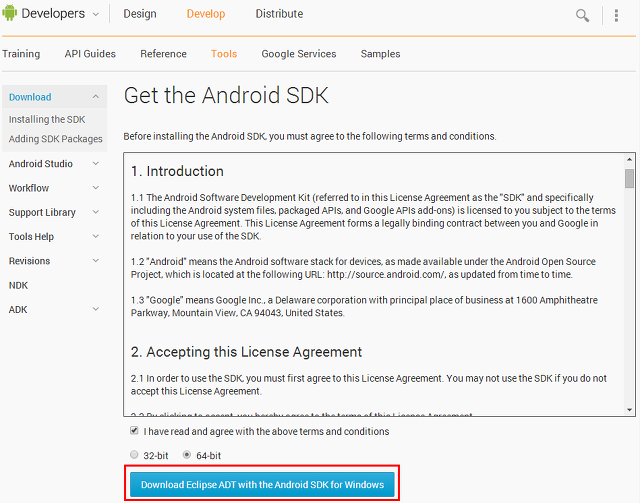Open Support Library sidebar item
Viewport: 640px width, 503px height.
(x=42, y=213)
